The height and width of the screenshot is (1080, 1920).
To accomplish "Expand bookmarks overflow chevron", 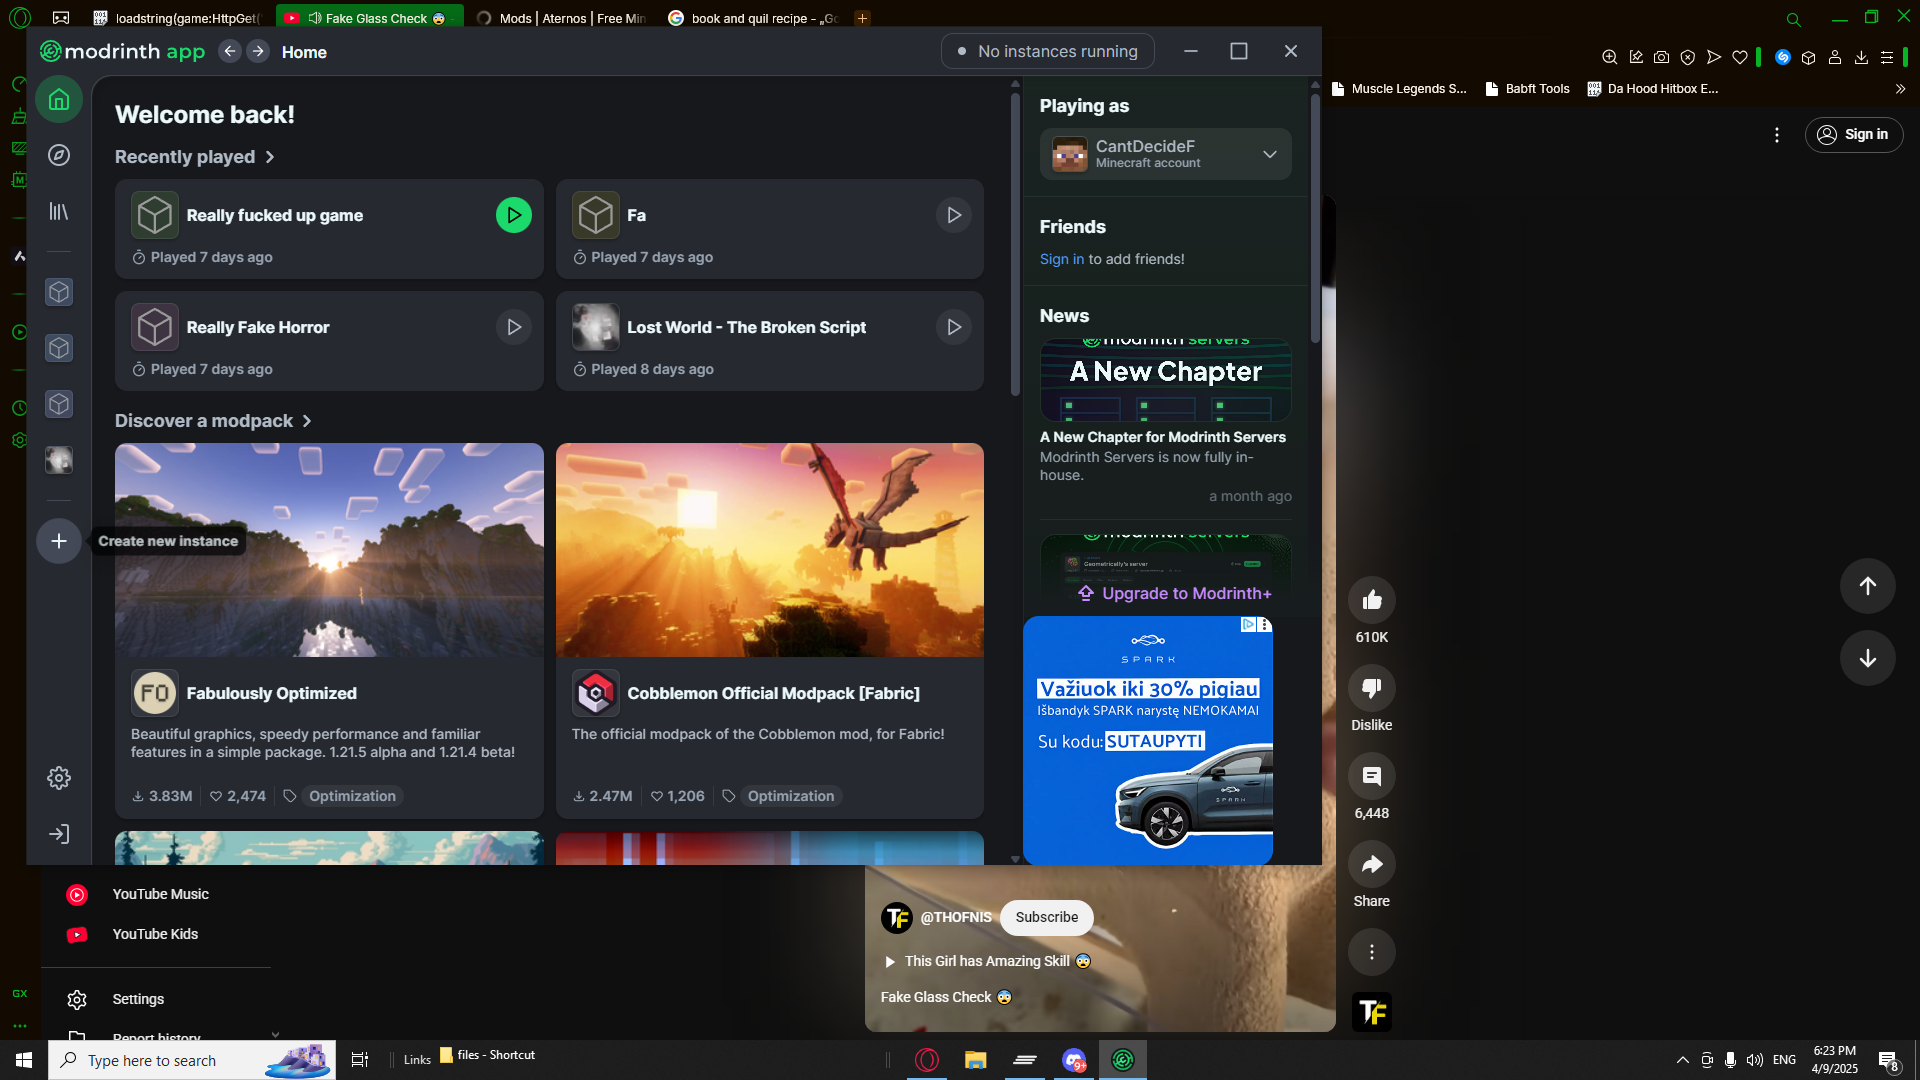I will tap(1900, 88).
